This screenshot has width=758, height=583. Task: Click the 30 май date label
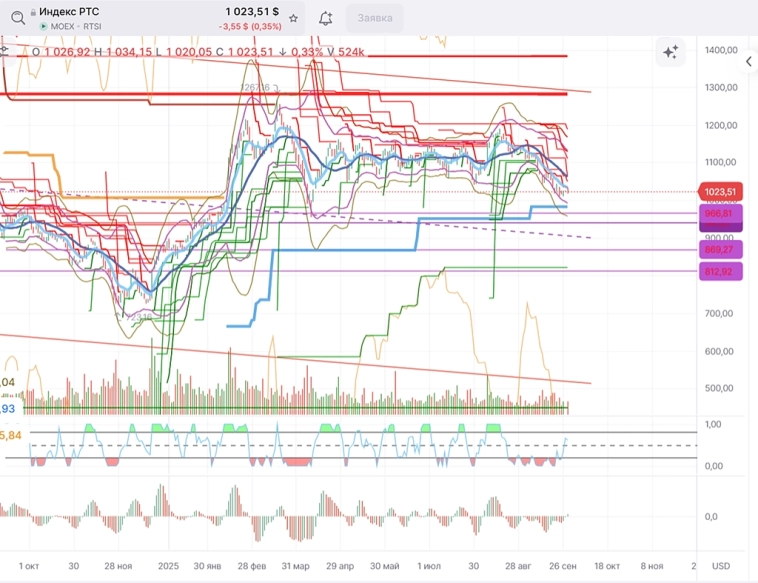tap(385, 566)
